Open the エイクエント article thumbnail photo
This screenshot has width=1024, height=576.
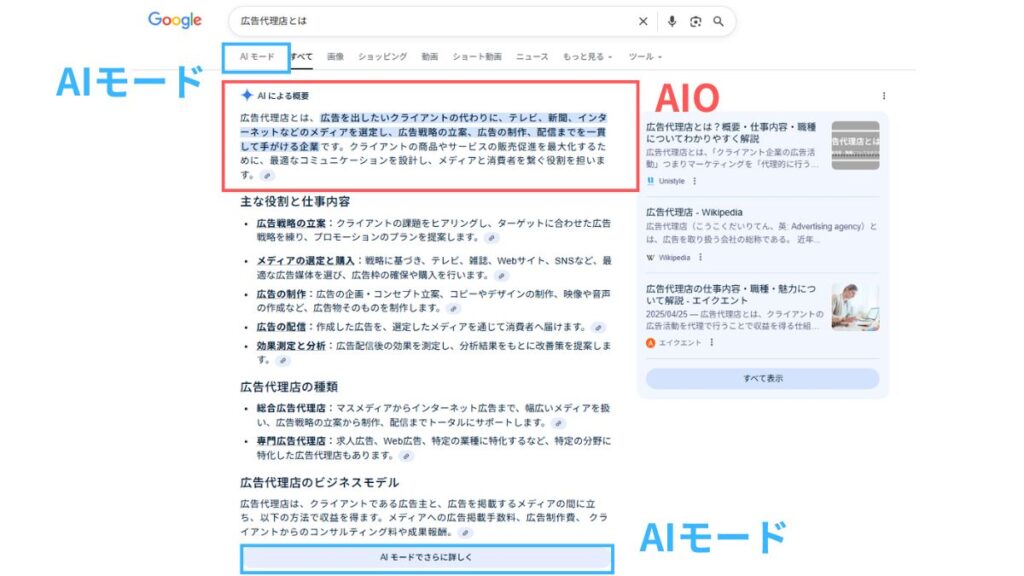[856, 307]
